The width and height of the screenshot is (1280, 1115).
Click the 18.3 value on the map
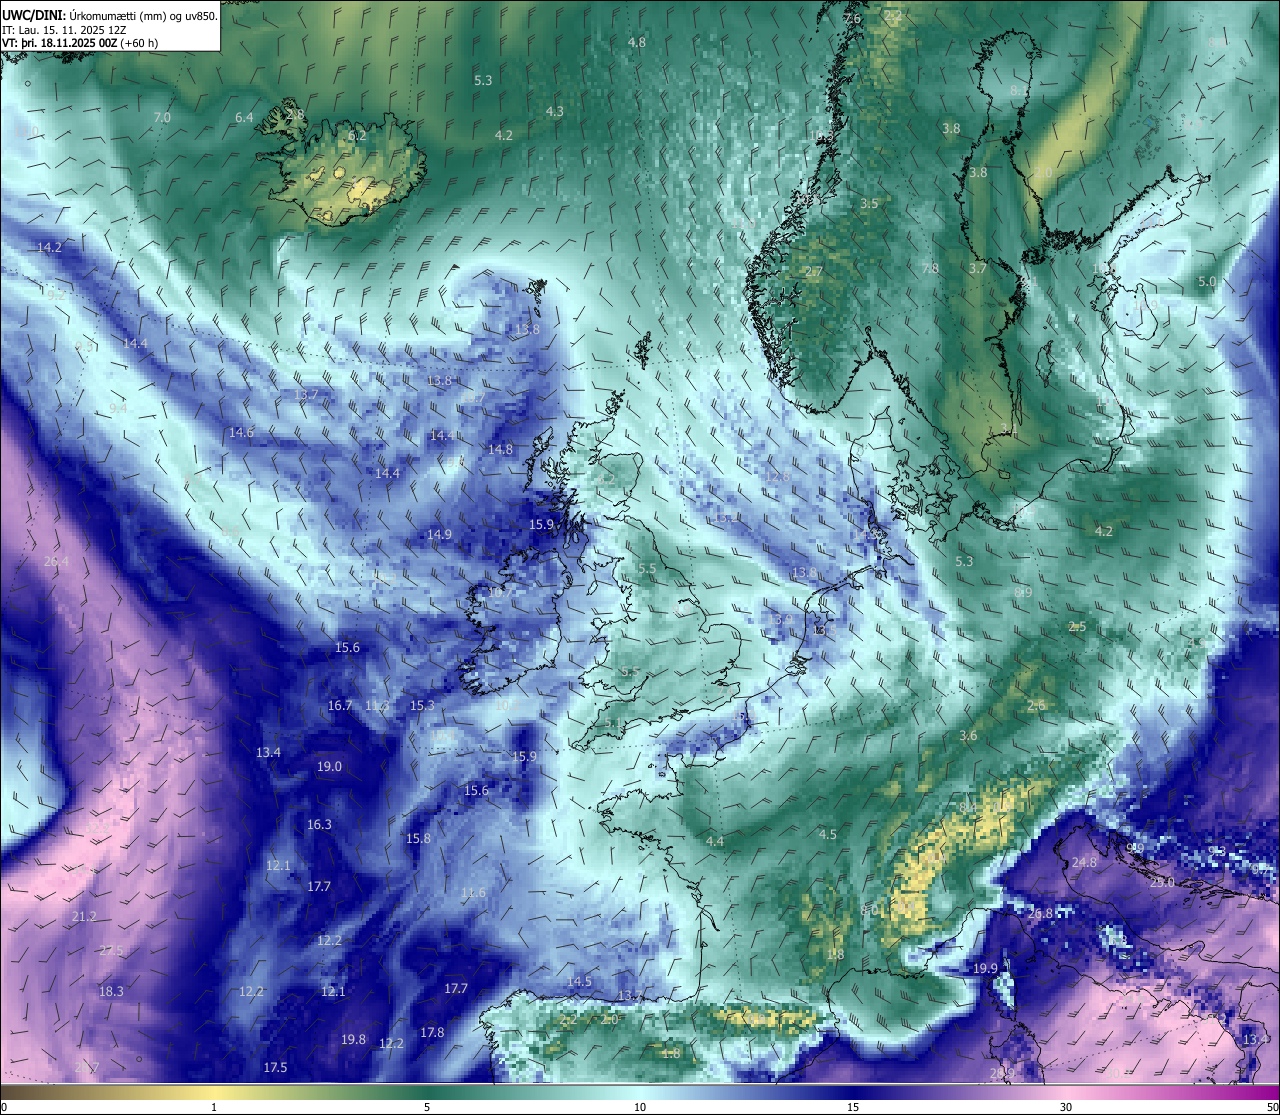pyautogui.click(x=111, y=992)
